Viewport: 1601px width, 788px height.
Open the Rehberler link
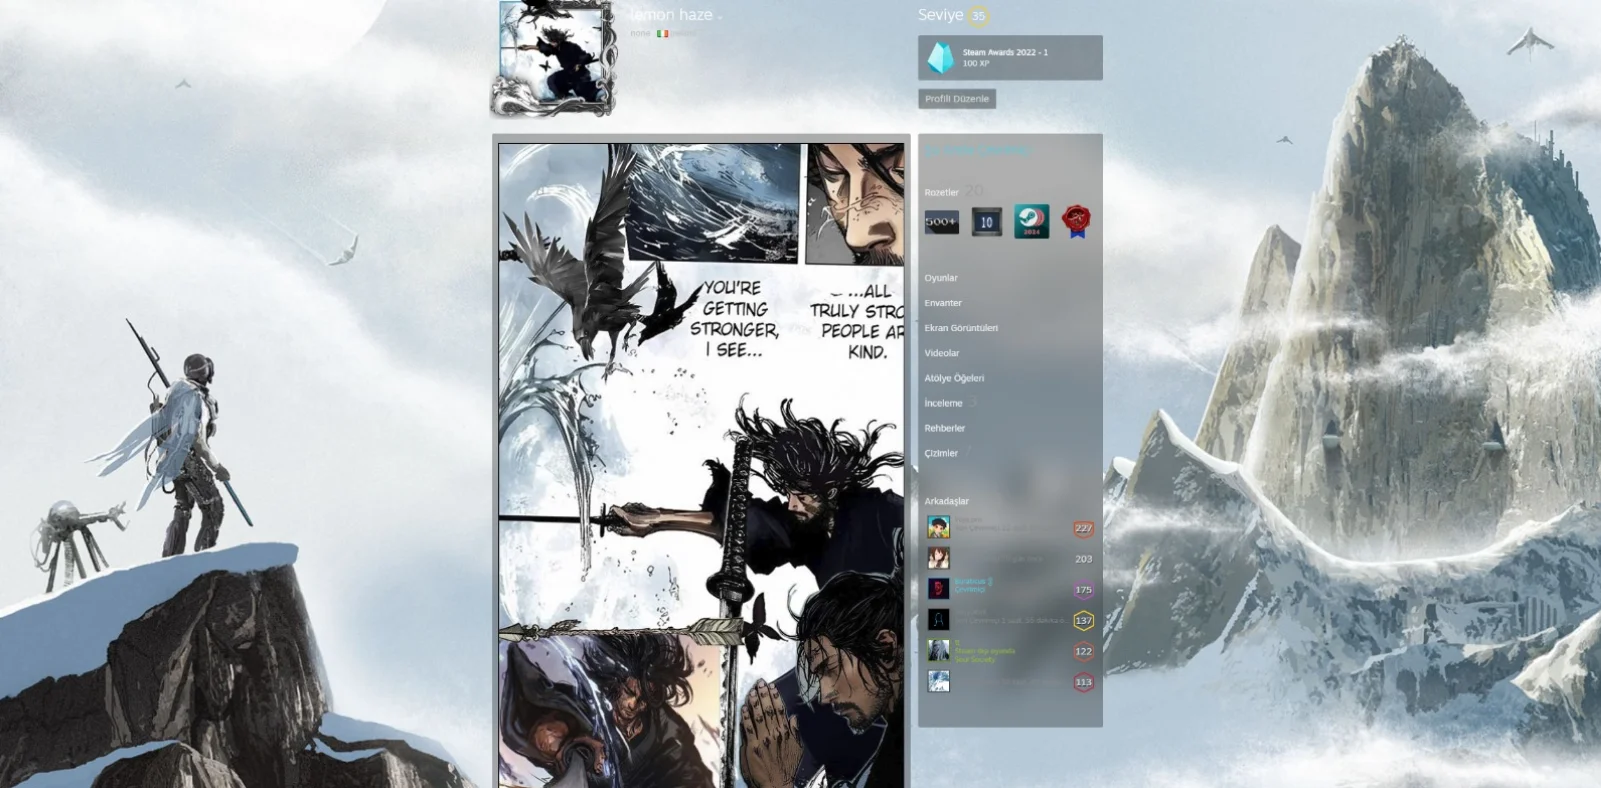pyautogui.click(x=945, y=428)
